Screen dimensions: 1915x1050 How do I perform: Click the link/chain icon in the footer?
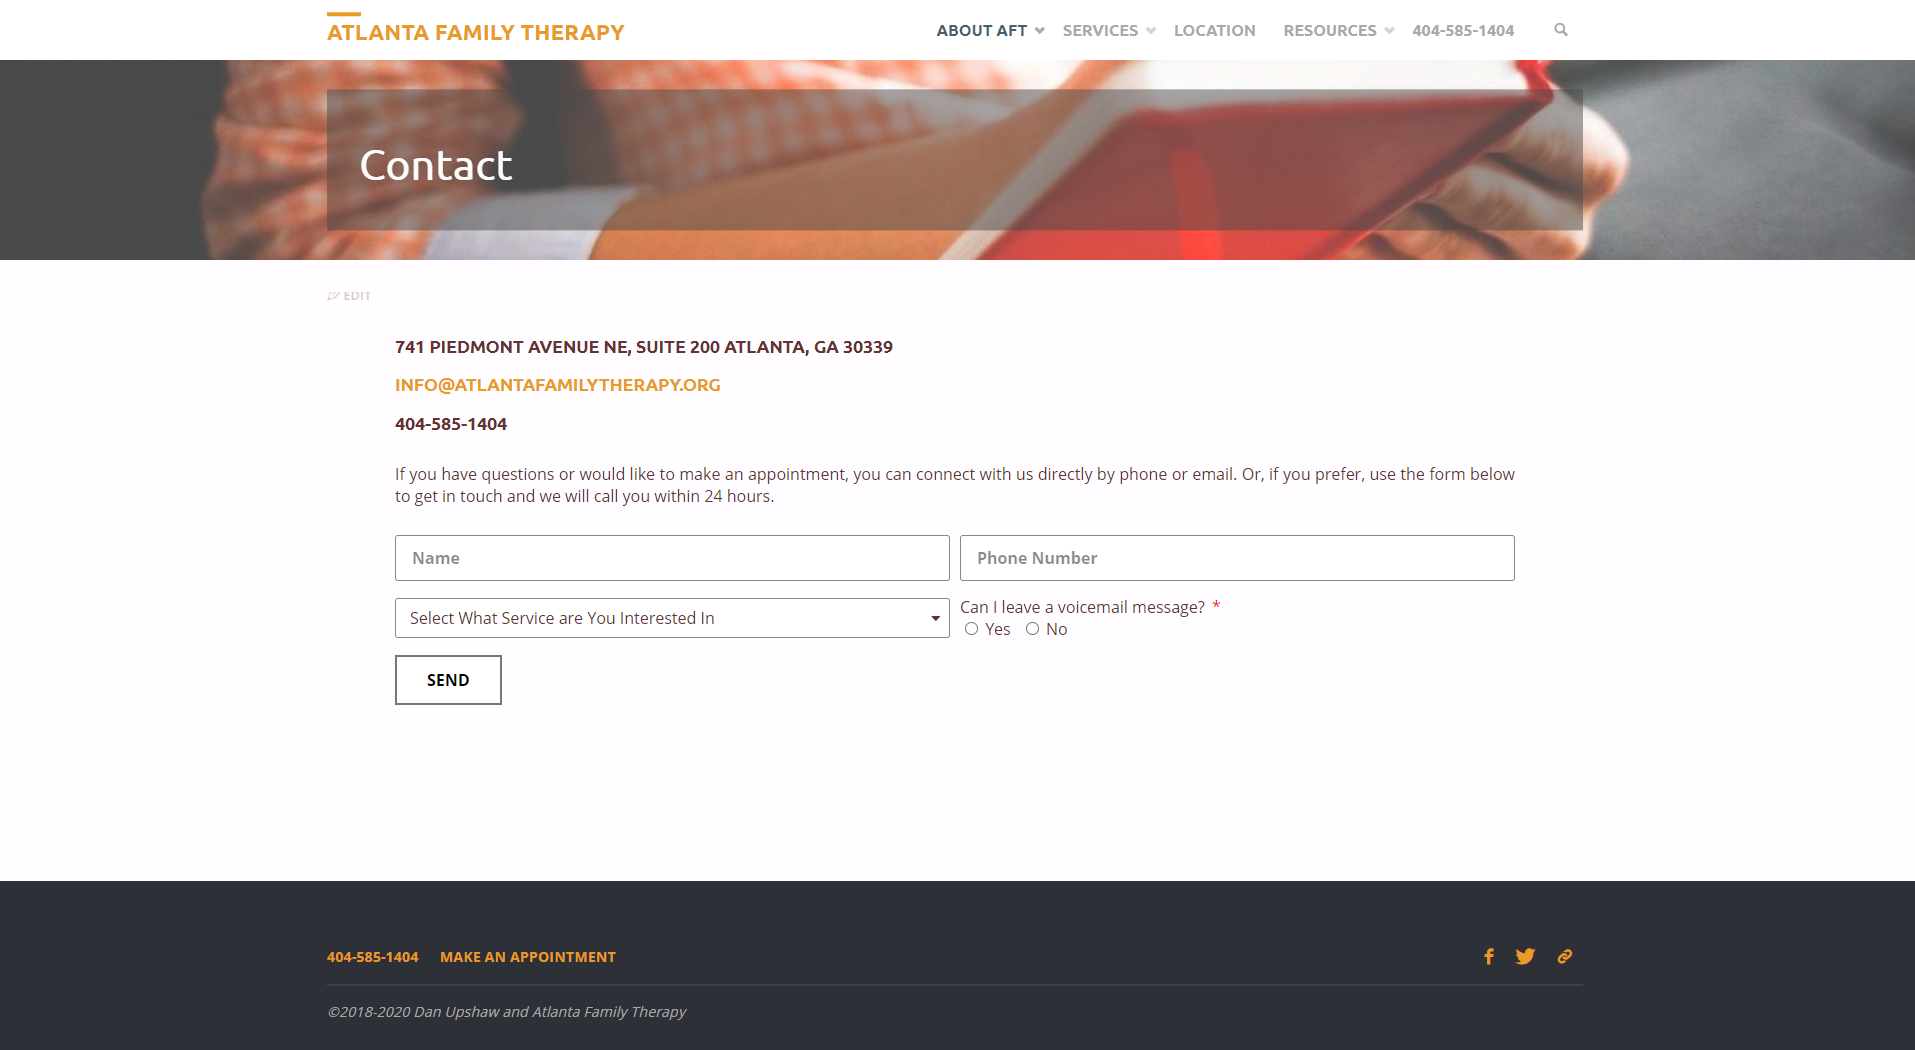point(1564,956)
